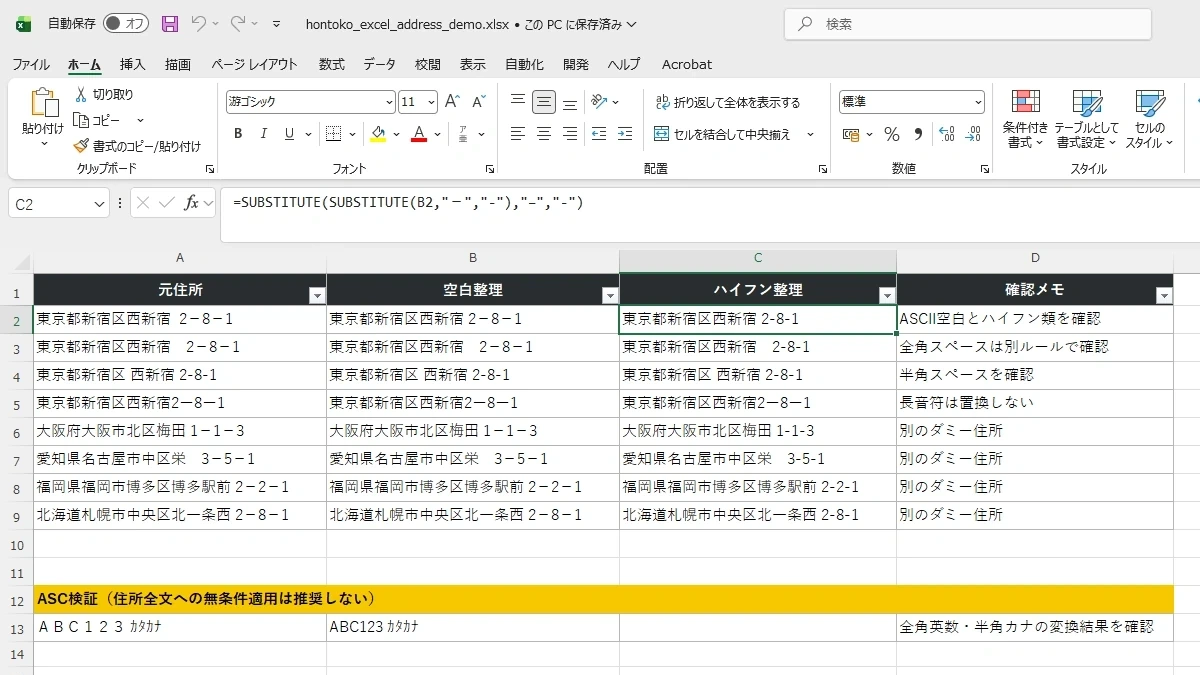This screenshot has height=675, width=1200.
Task: Click the Increase Decimal icon
Action: tap(946, 134)
